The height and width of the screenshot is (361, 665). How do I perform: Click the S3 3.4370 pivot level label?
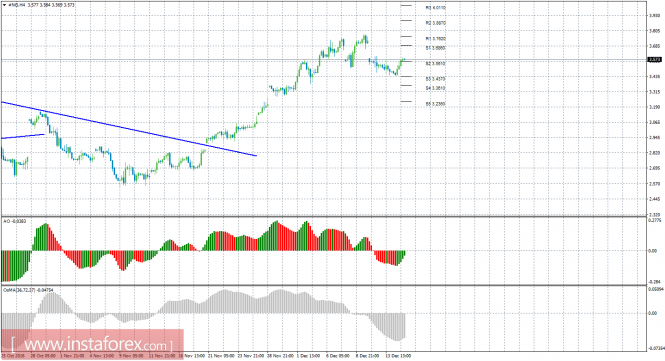click(x=436, y=78)
